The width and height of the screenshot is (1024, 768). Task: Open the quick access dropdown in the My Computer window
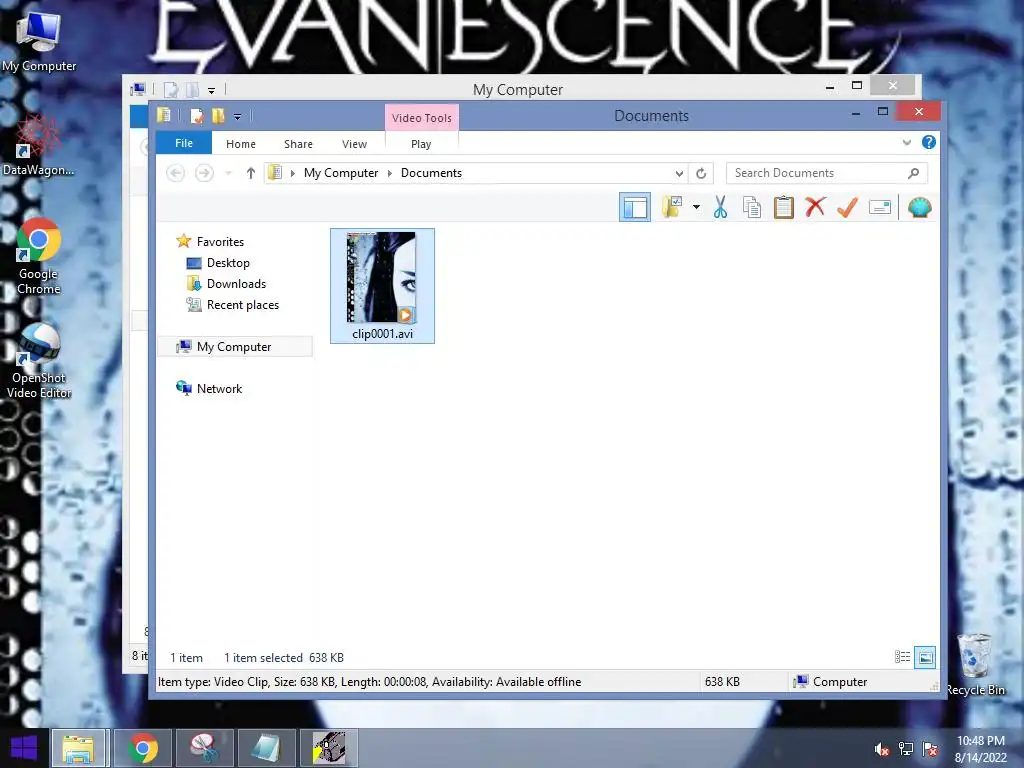pyautogui.click(x=211, y=90)
